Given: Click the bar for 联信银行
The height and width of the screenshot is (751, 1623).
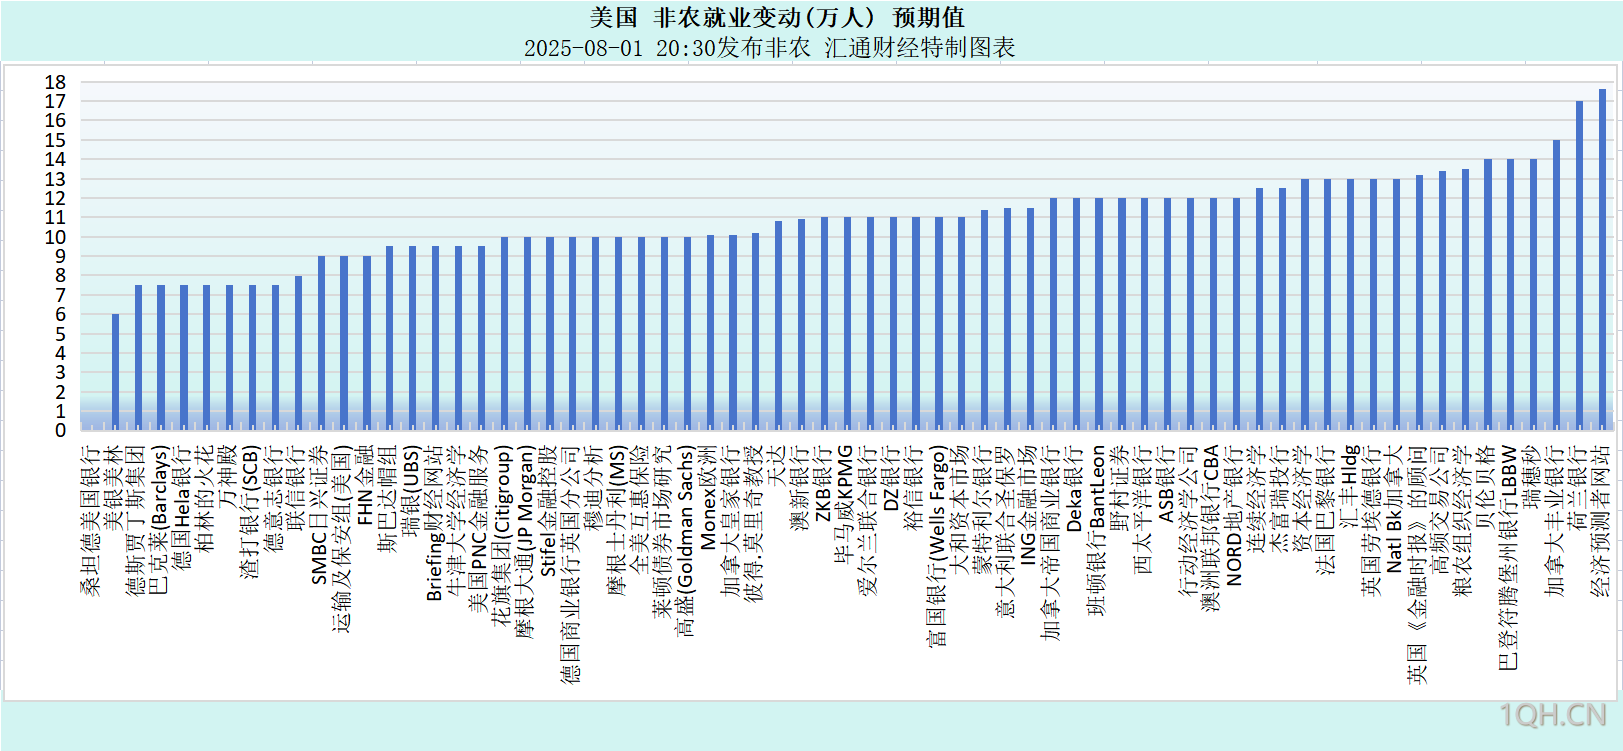Looking at the screenshot, I should (x=298, y=353).
